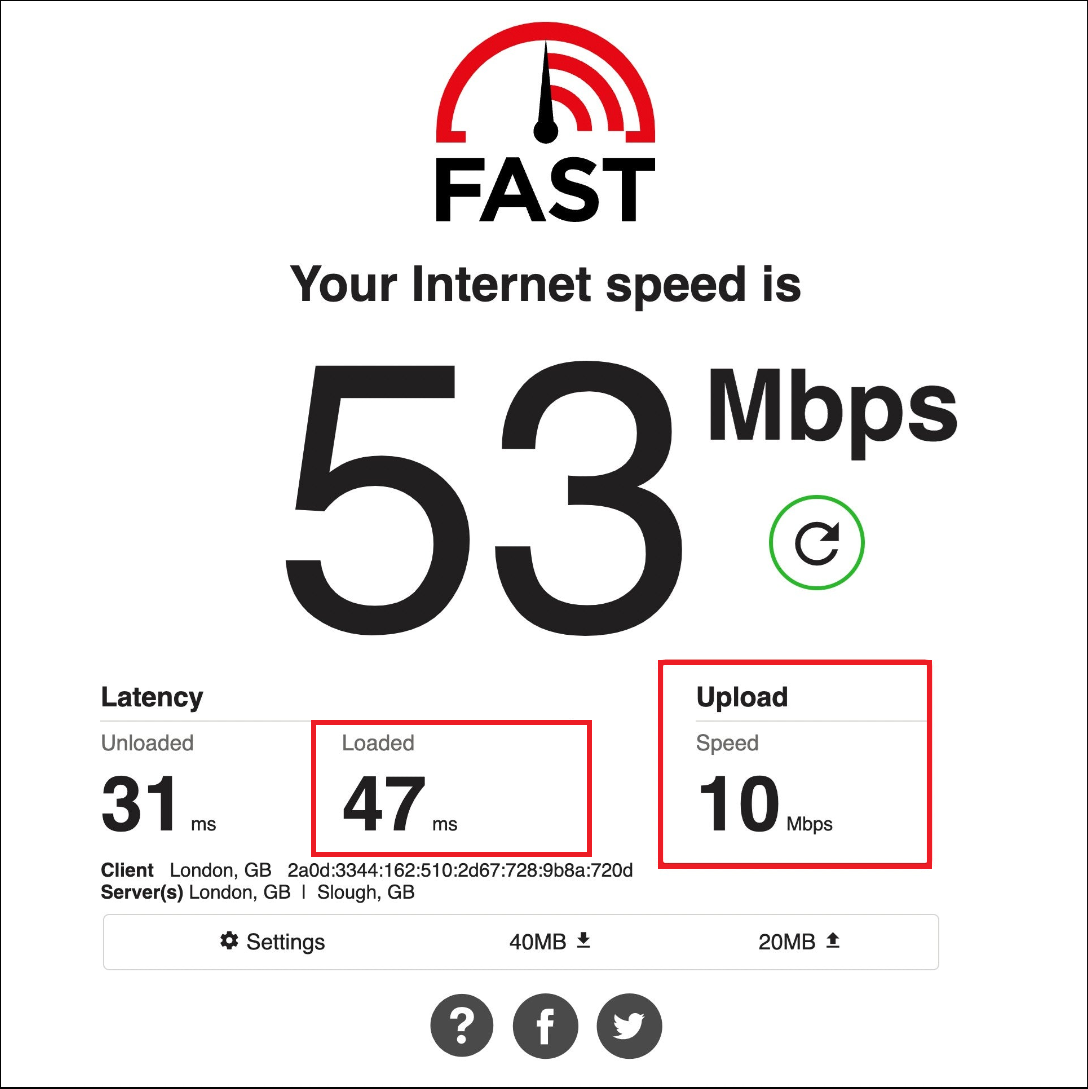1088x1089 pixels.
Task: Click the upload arrow next to 20MB
Action: coord(833,940)
